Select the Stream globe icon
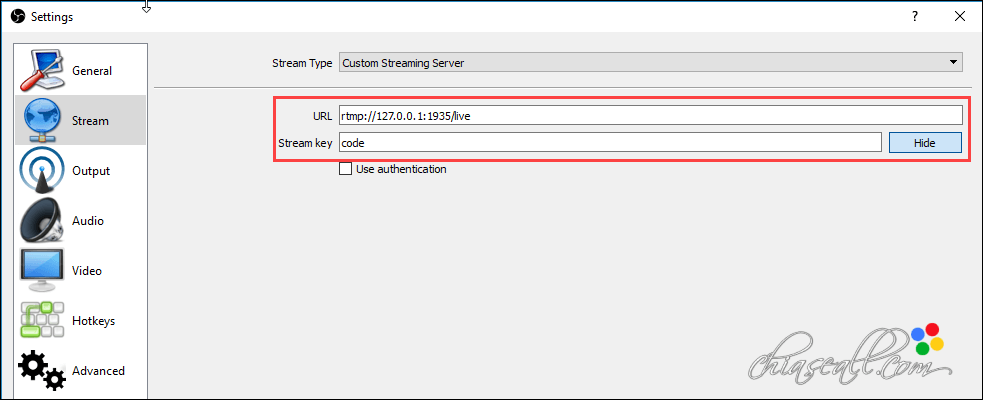Viewport: 983px width, 400px height. (43, 120)
